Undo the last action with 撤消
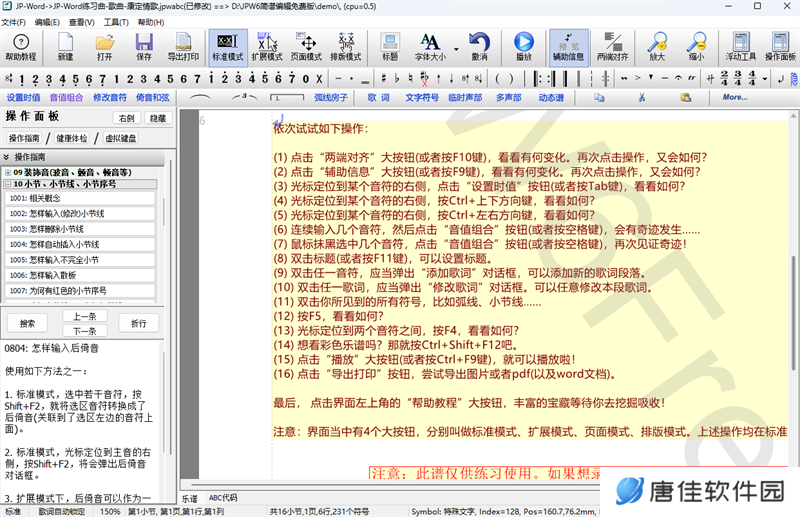The width and height of the screenshot is (800, 517). [x=479, y=47]
